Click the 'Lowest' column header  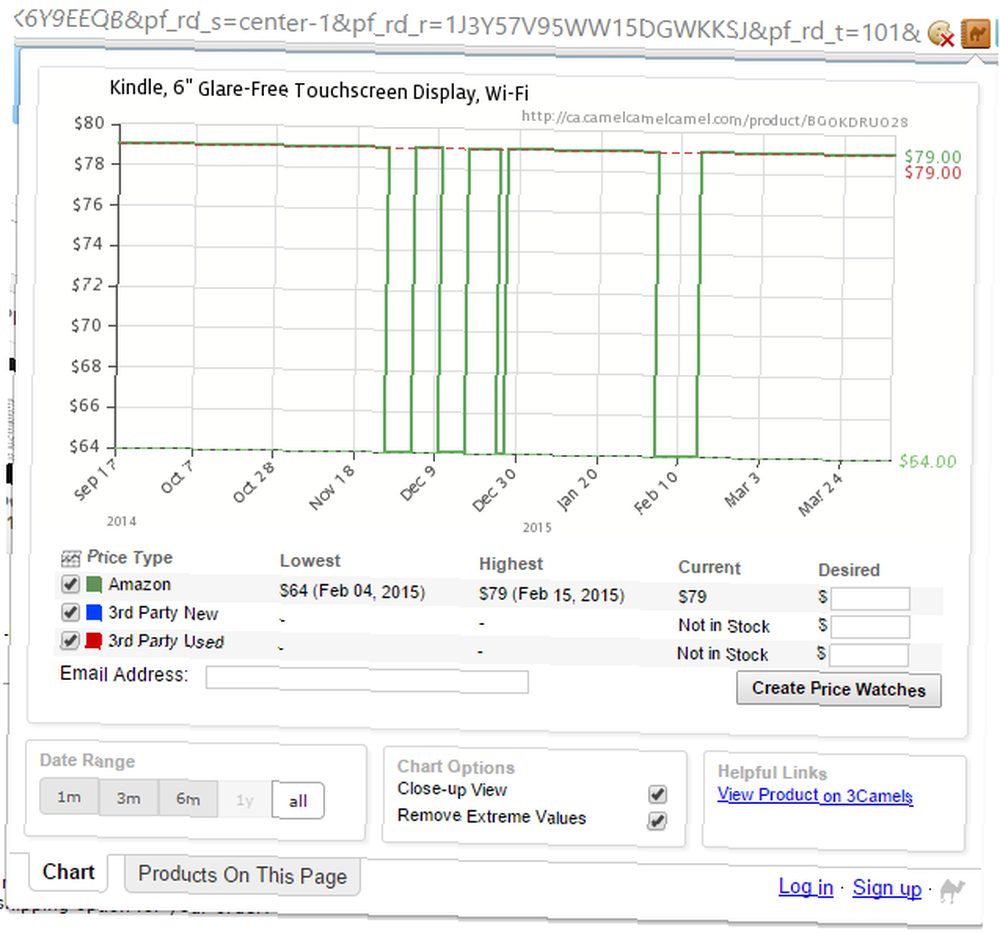click(x=310, y=561)
